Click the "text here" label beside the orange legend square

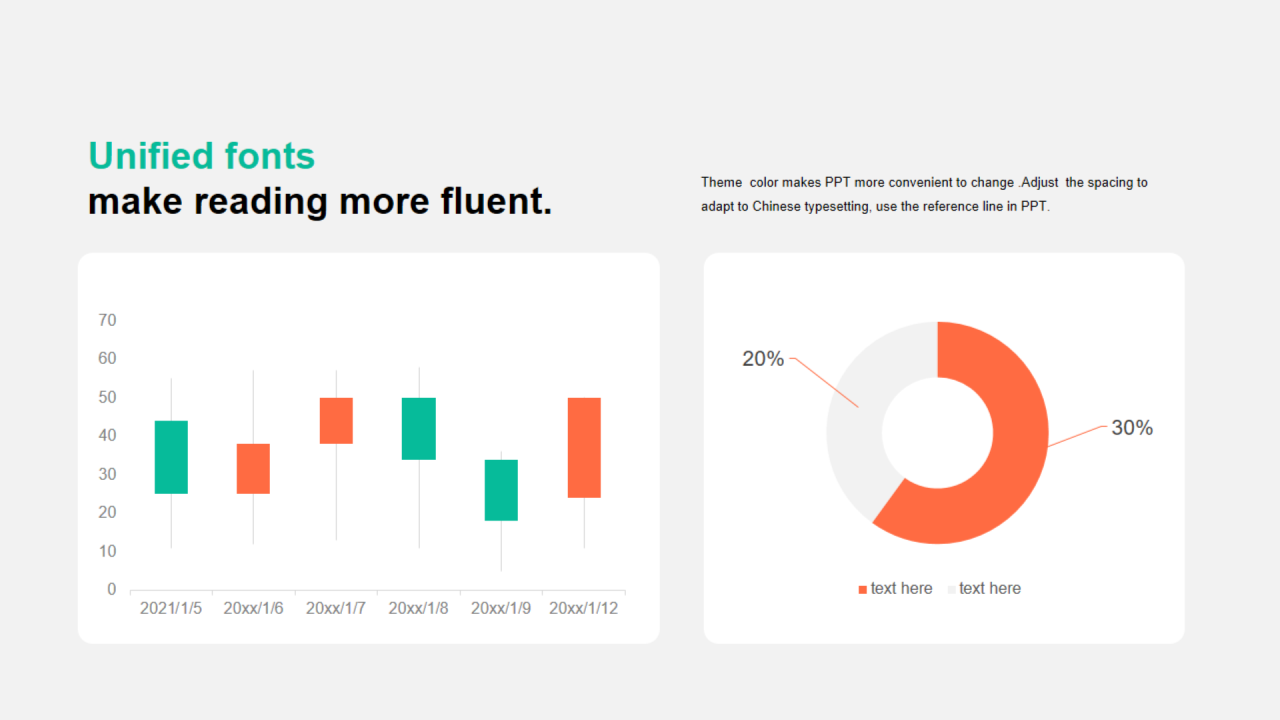[x=901, y=589]
